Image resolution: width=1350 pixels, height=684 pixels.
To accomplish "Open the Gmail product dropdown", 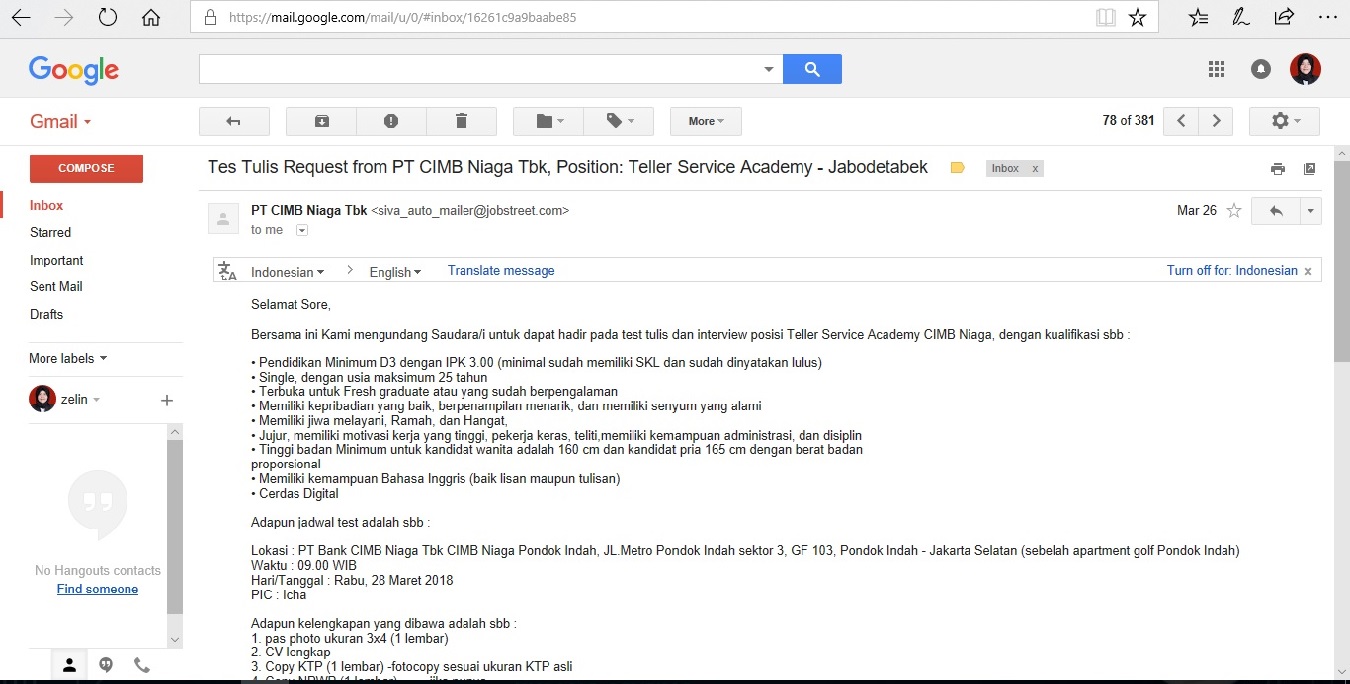I will click(61, 121).
